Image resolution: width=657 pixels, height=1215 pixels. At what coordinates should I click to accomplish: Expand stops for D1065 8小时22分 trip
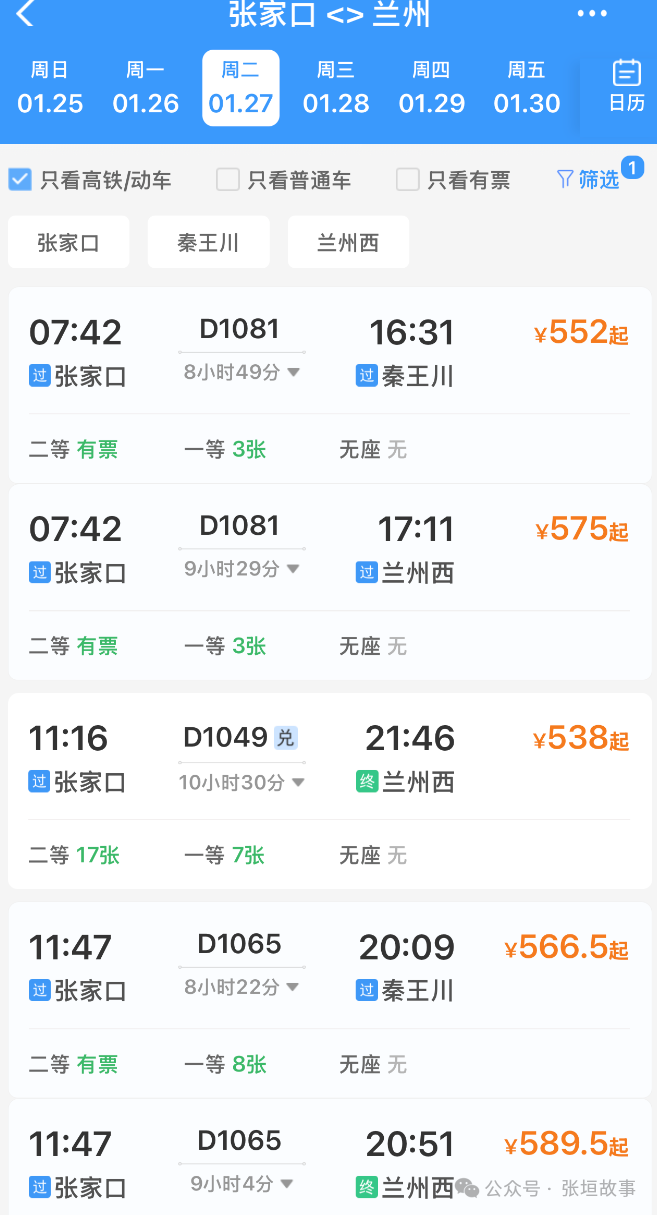[x=293, y=987]
